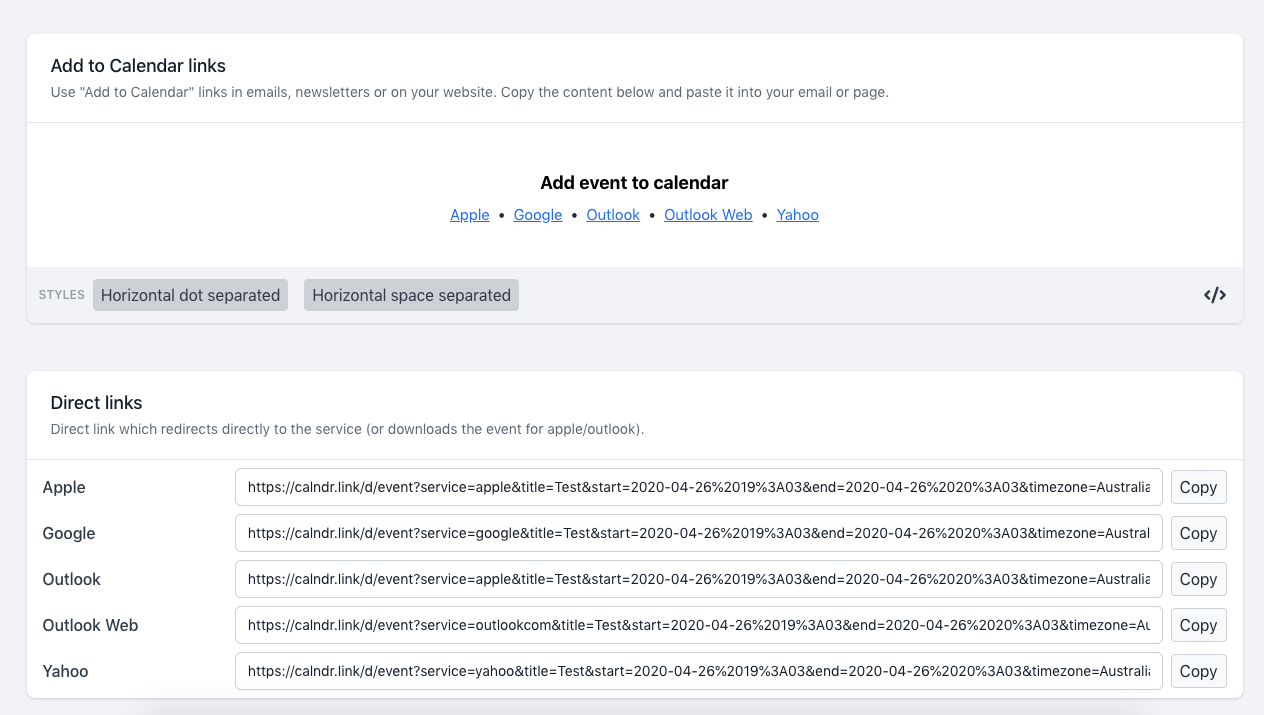Open the Google calendar link
Image resolution: width=1264 pixels, height=715 pixels.
[x=538, y=215]
